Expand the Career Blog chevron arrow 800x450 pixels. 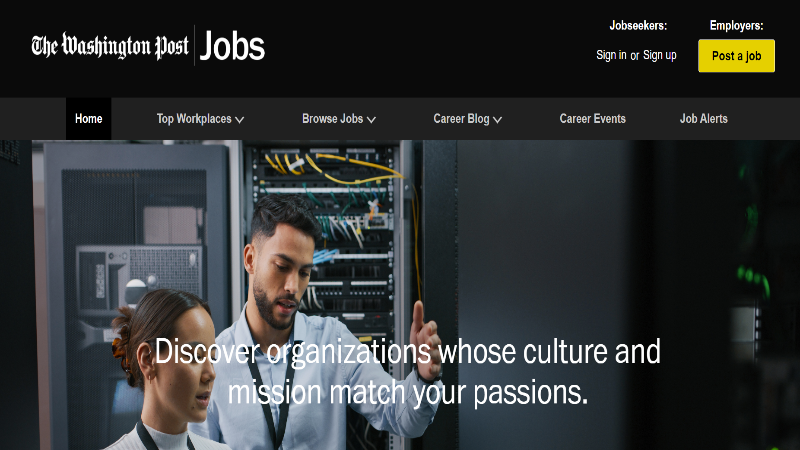click(497, 120)
